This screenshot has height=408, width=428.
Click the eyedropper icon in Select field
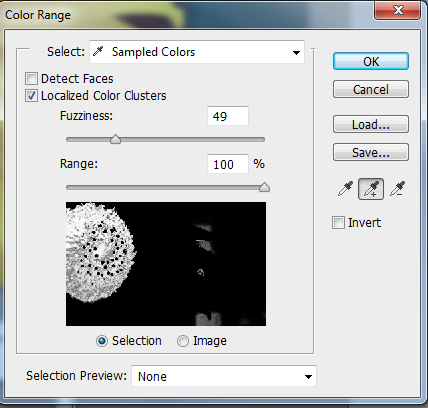tap(98, 52)
